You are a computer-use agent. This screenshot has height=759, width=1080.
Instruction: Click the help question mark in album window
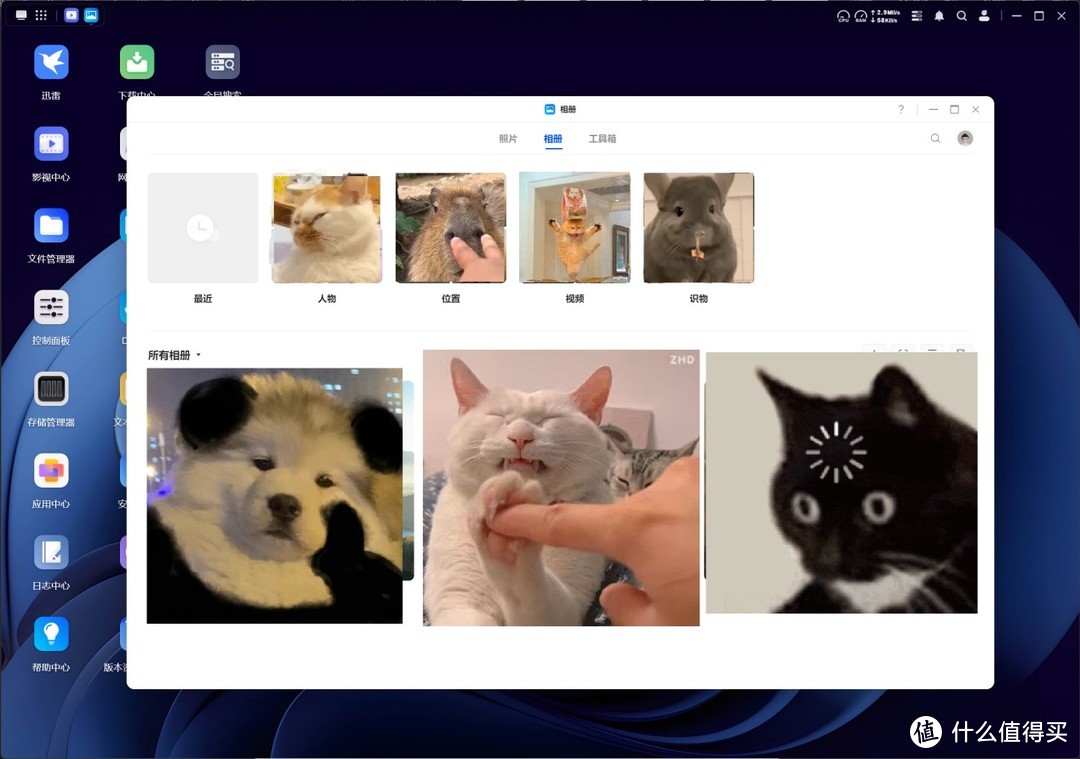click(x=901, y=110)
